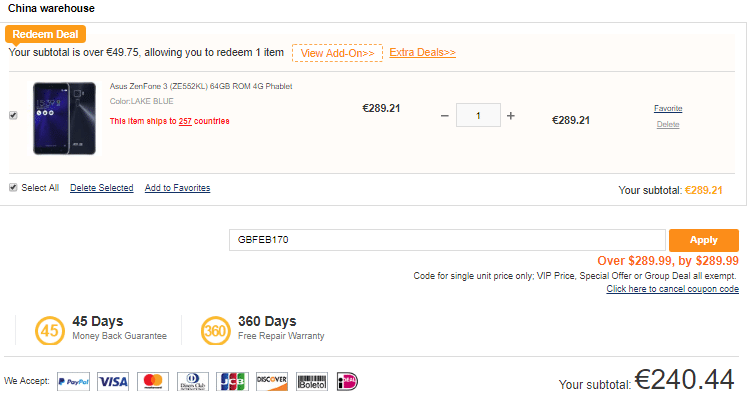Click the PayPal payment icon
Viewport: 750px width, 420px height.
pos(74,381)
